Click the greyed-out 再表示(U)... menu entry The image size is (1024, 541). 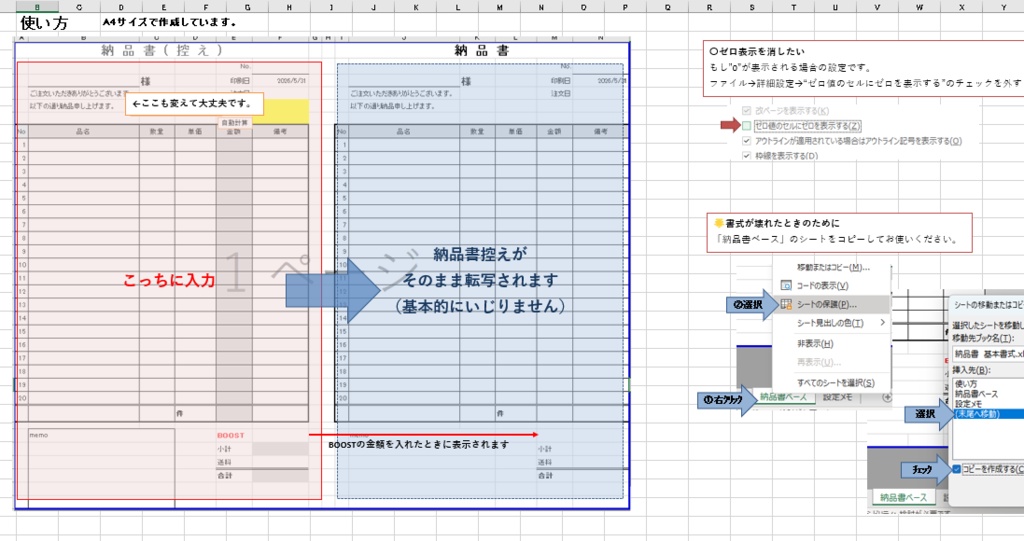click(x=818, y=362)
